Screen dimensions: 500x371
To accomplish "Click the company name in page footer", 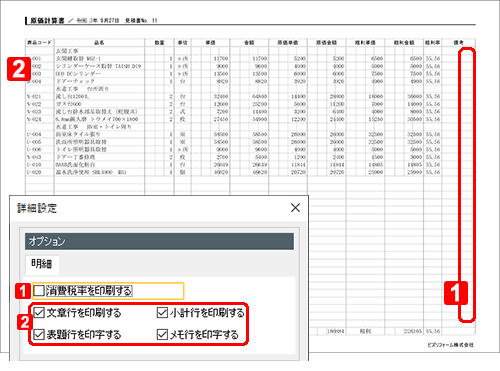I will point(450,345).
